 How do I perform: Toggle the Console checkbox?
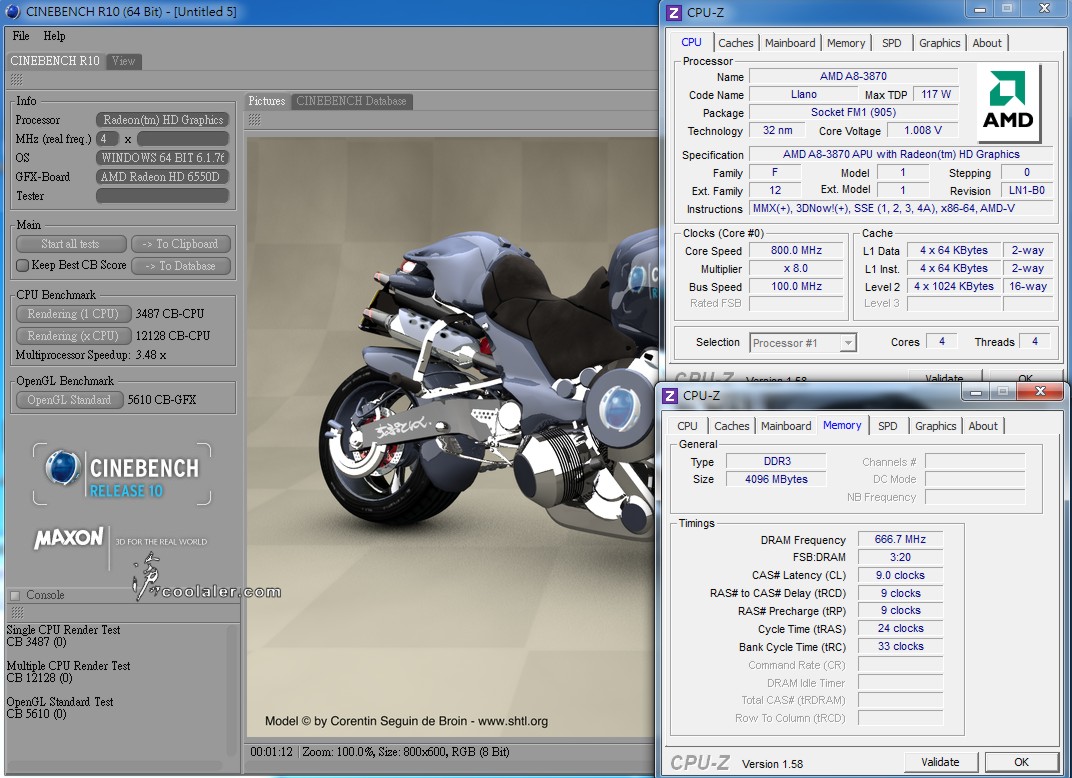[15, 595]
